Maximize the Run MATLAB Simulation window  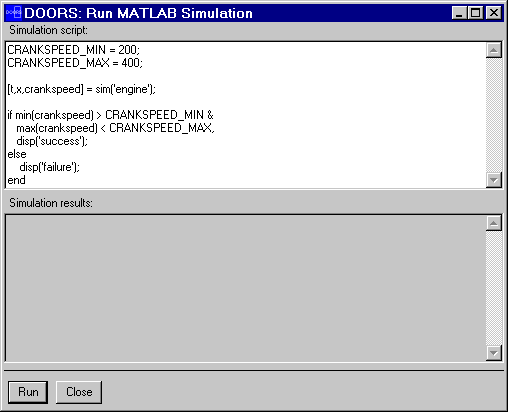[475, 13]
